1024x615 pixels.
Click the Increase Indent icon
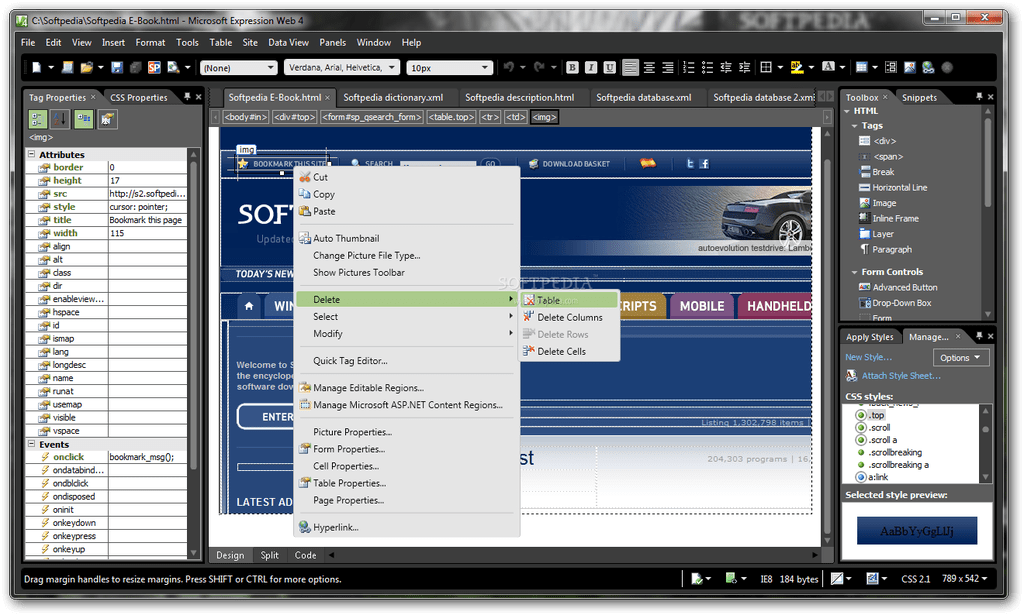(744, 67)
